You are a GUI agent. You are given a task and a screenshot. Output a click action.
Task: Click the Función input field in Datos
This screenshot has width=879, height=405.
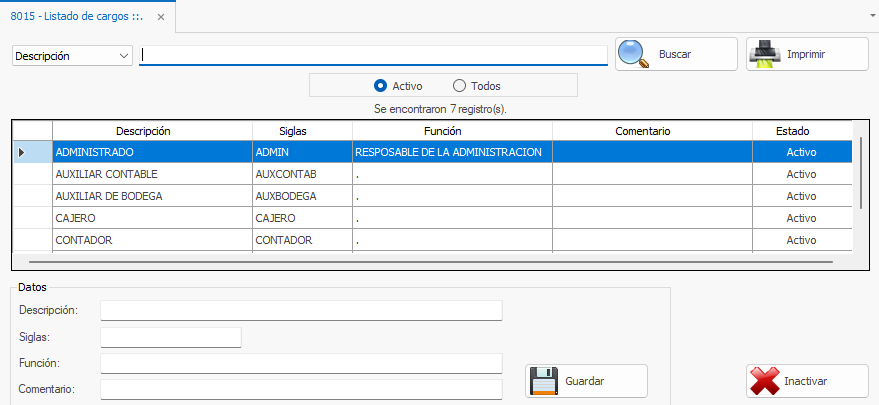click(301, 363)
